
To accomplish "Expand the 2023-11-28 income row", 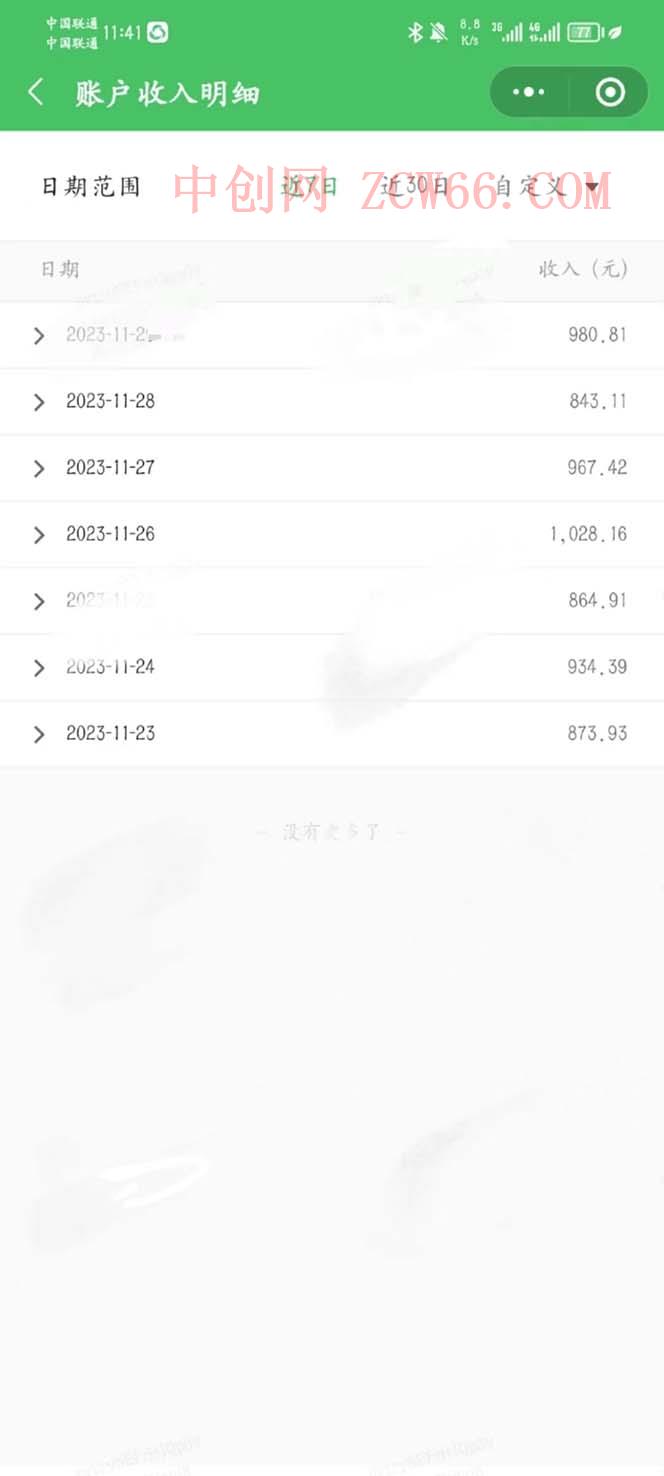I will coord(39,402).
